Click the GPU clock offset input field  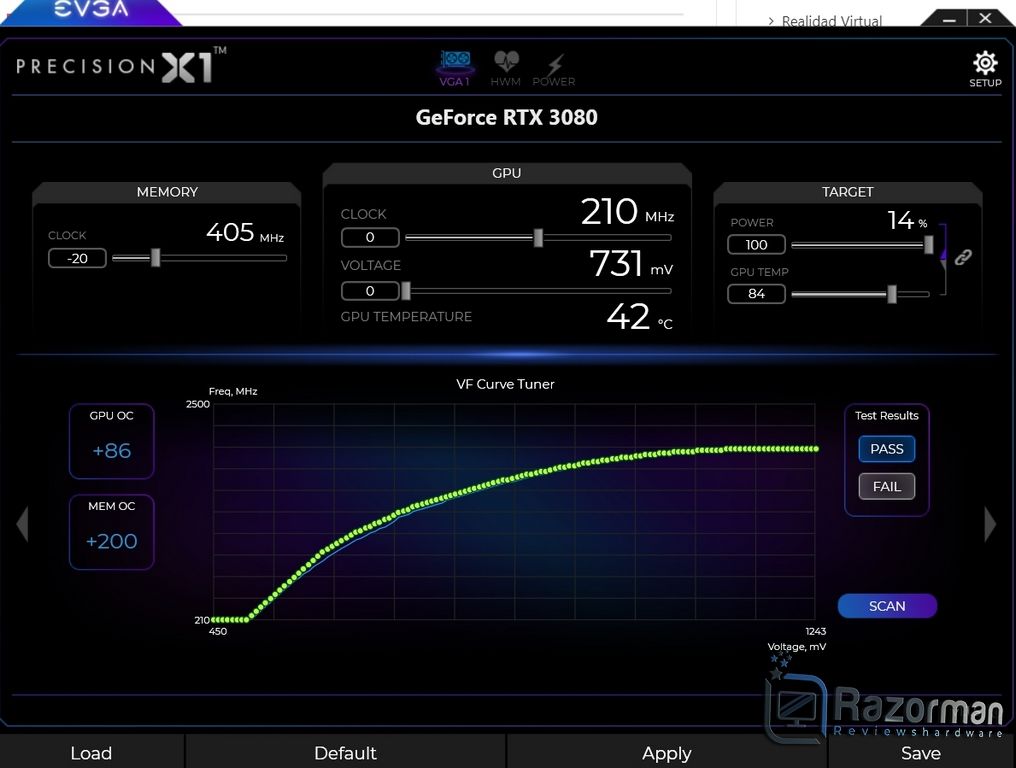click(x=370, y=237)
